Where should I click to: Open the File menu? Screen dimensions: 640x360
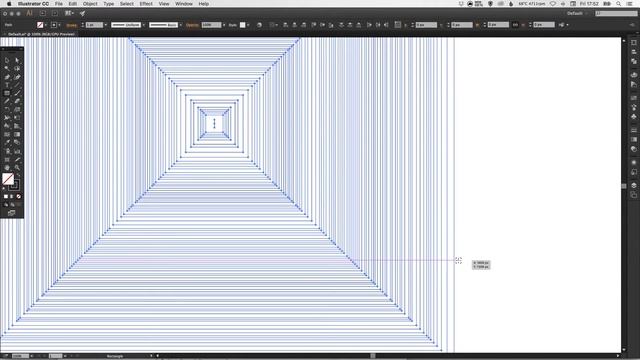click(x=59, y=4)
